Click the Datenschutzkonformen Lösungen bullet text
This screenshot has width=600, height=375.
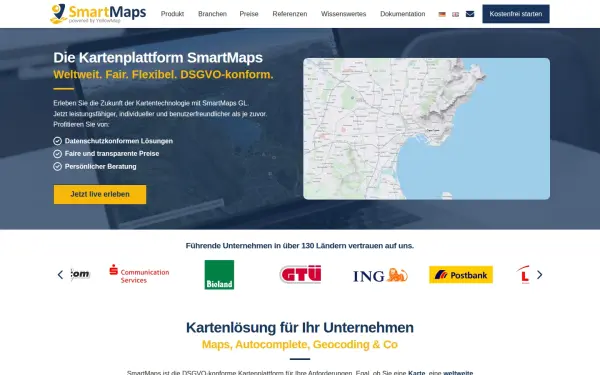119,141
